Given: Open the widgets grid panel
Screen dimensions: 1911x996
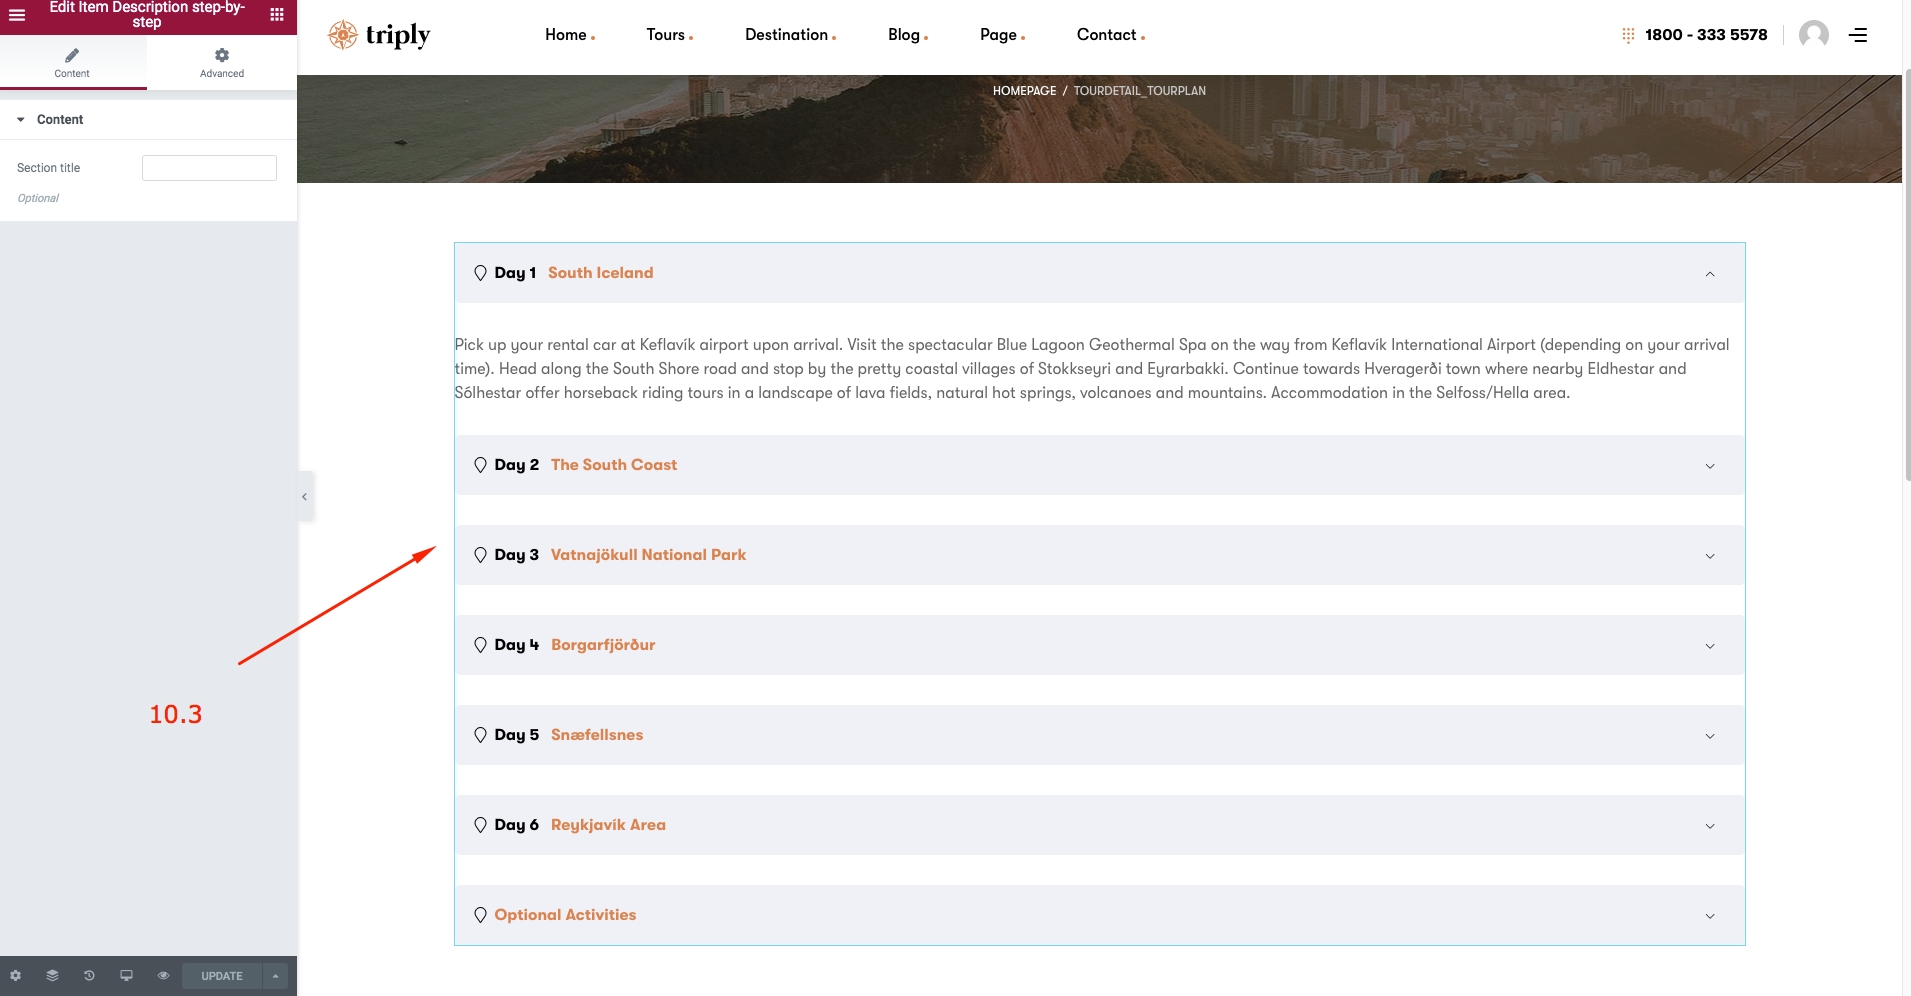Looking at the screenshot, I should point(277,15).
